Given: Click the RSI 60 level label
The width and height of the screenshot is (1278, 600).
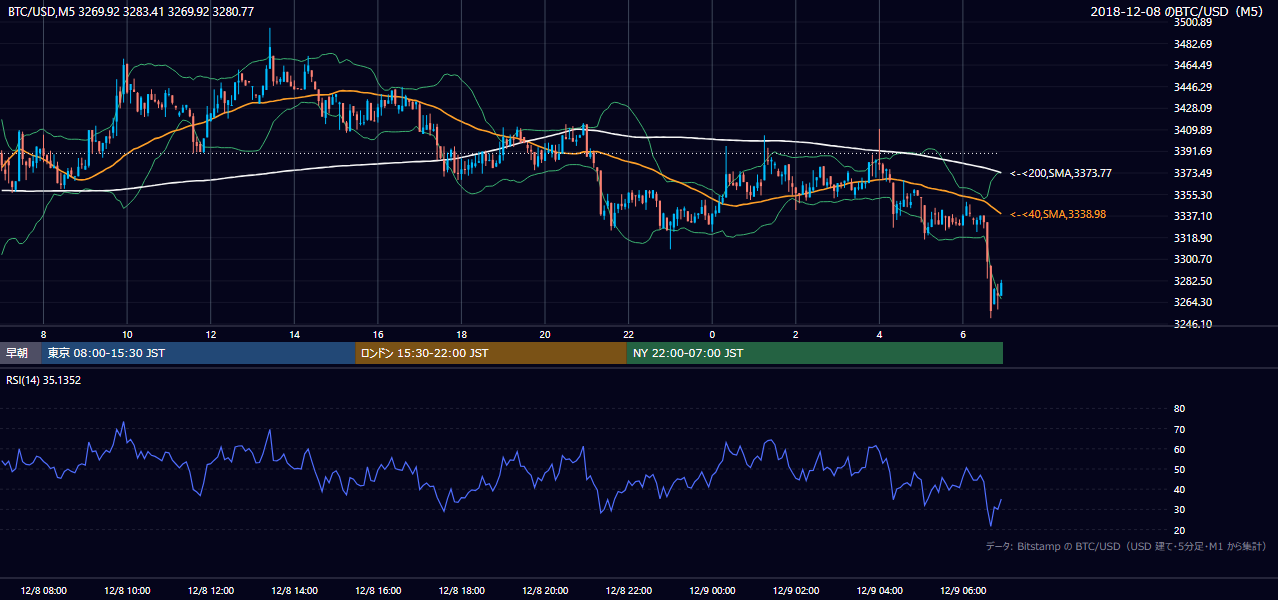Looking at the screenshot, I should coord(1179,449).
